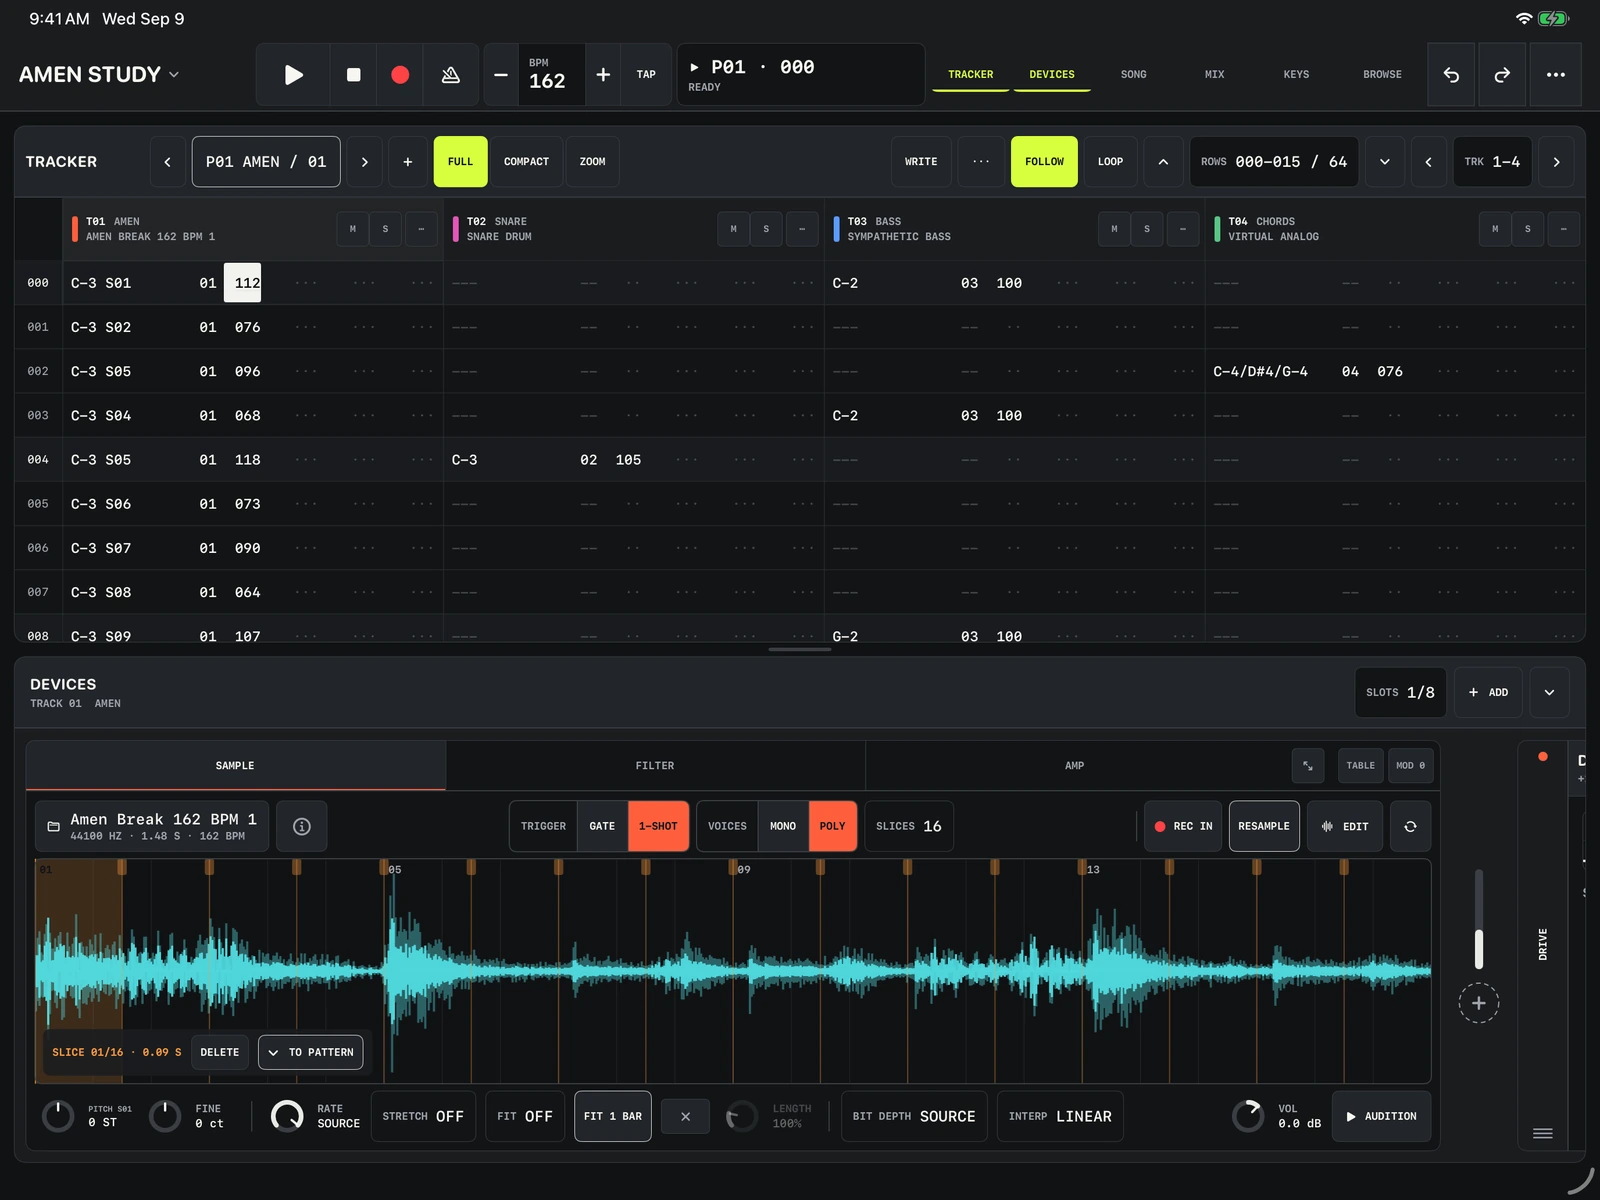Select the velocity cell 112 in row 000
Screen dimensions: 1600x1200
click(x=243, y=283)
